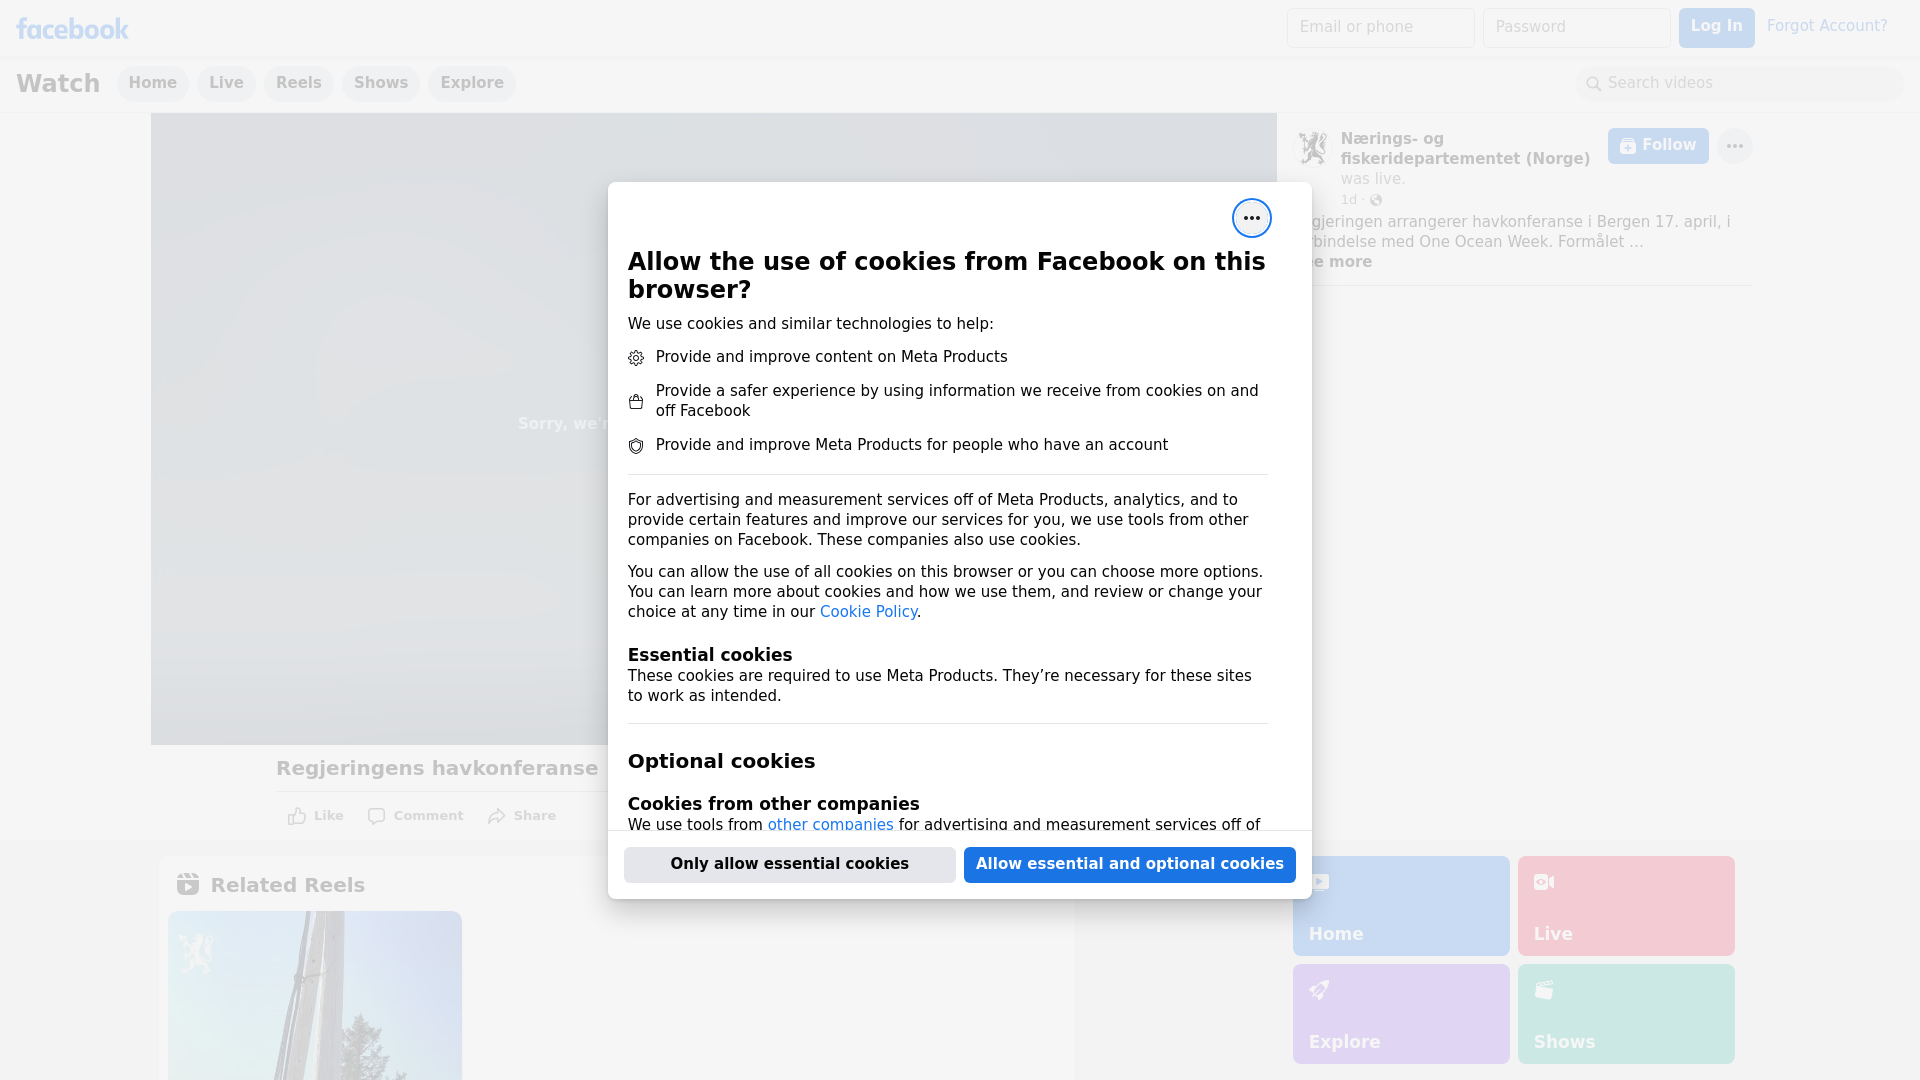Image resolution: width=1920 pixels, height=1080 pixels.
Task: Click Forgot Account? link
Action: (x=1827, y=26)
